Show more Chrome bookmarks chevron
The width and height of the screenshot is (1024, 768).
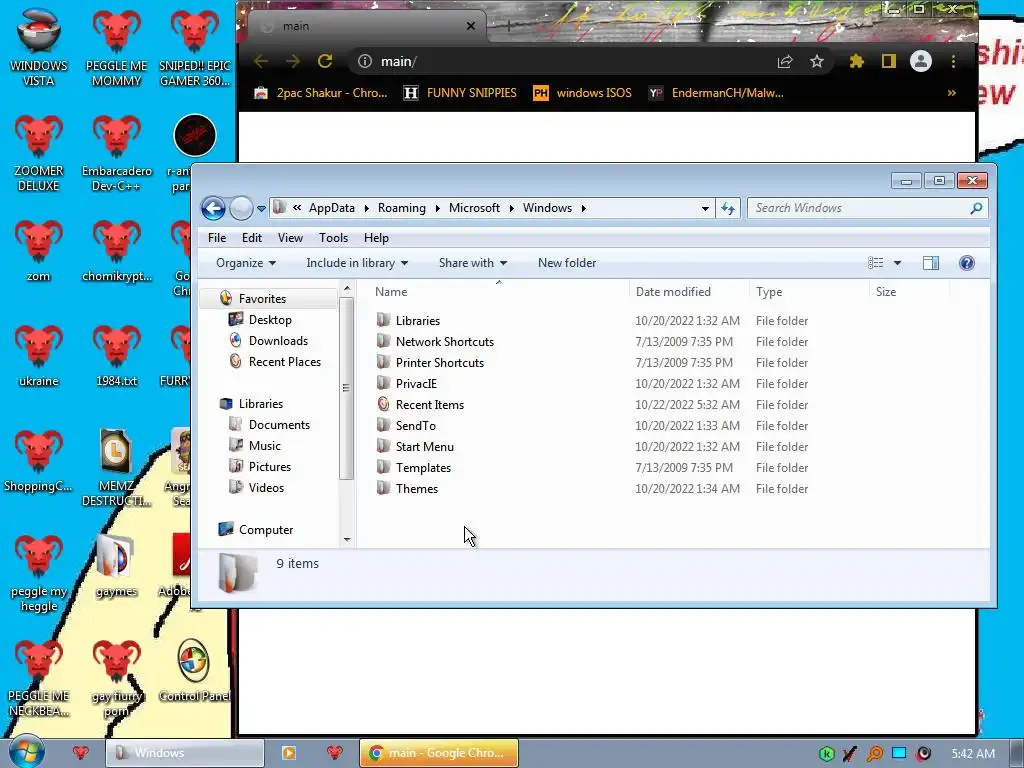coord(952,93)
